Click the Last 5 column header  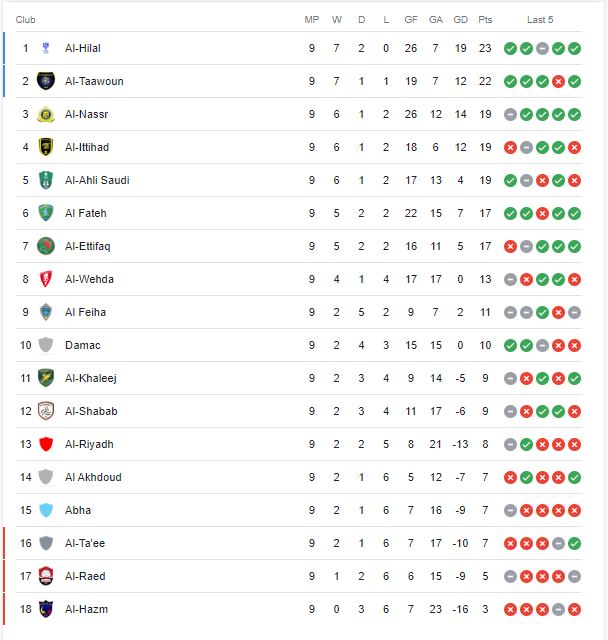[x=541, y=20]
